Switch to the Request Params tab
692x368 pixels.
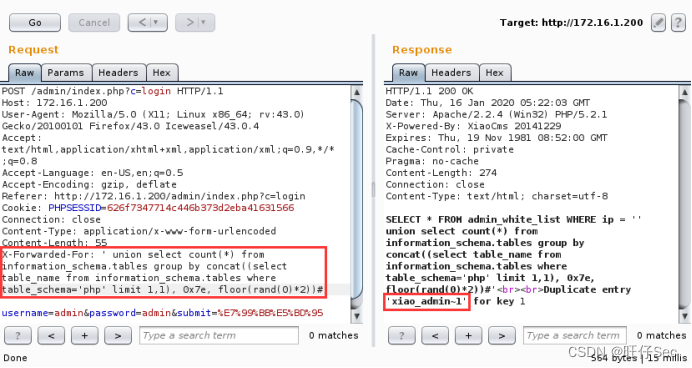pos(66,73)
